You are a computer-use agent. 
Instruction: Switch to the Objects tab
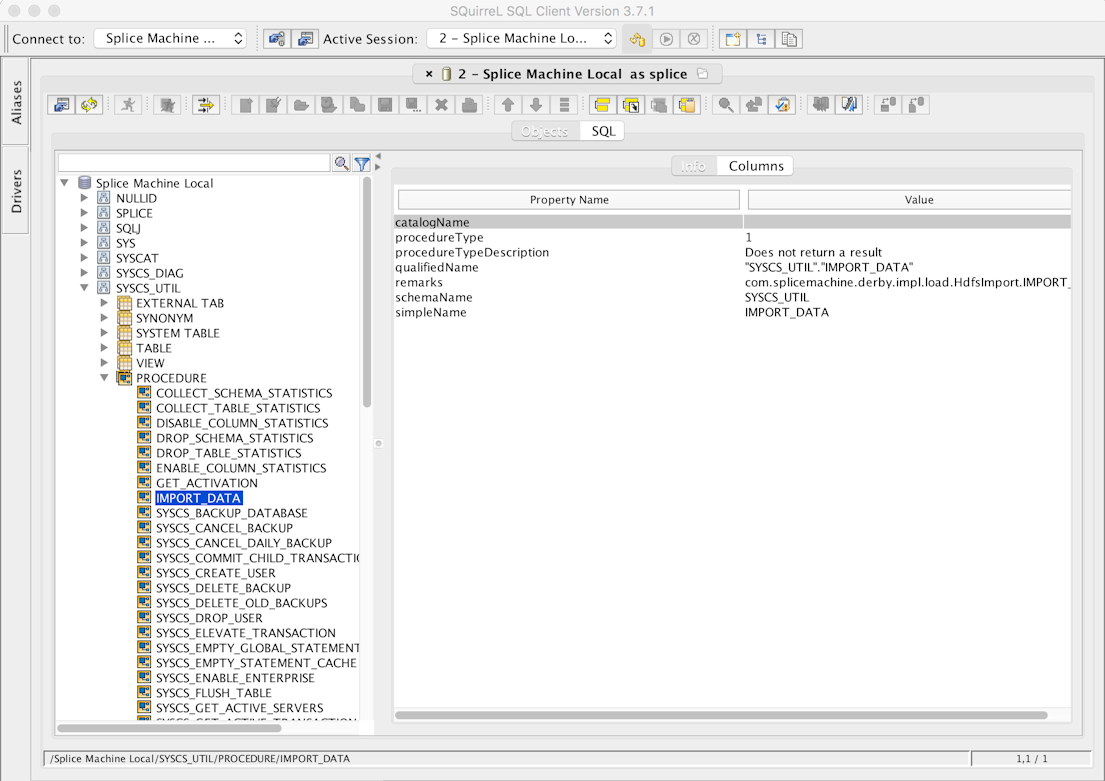click(545, 131)
